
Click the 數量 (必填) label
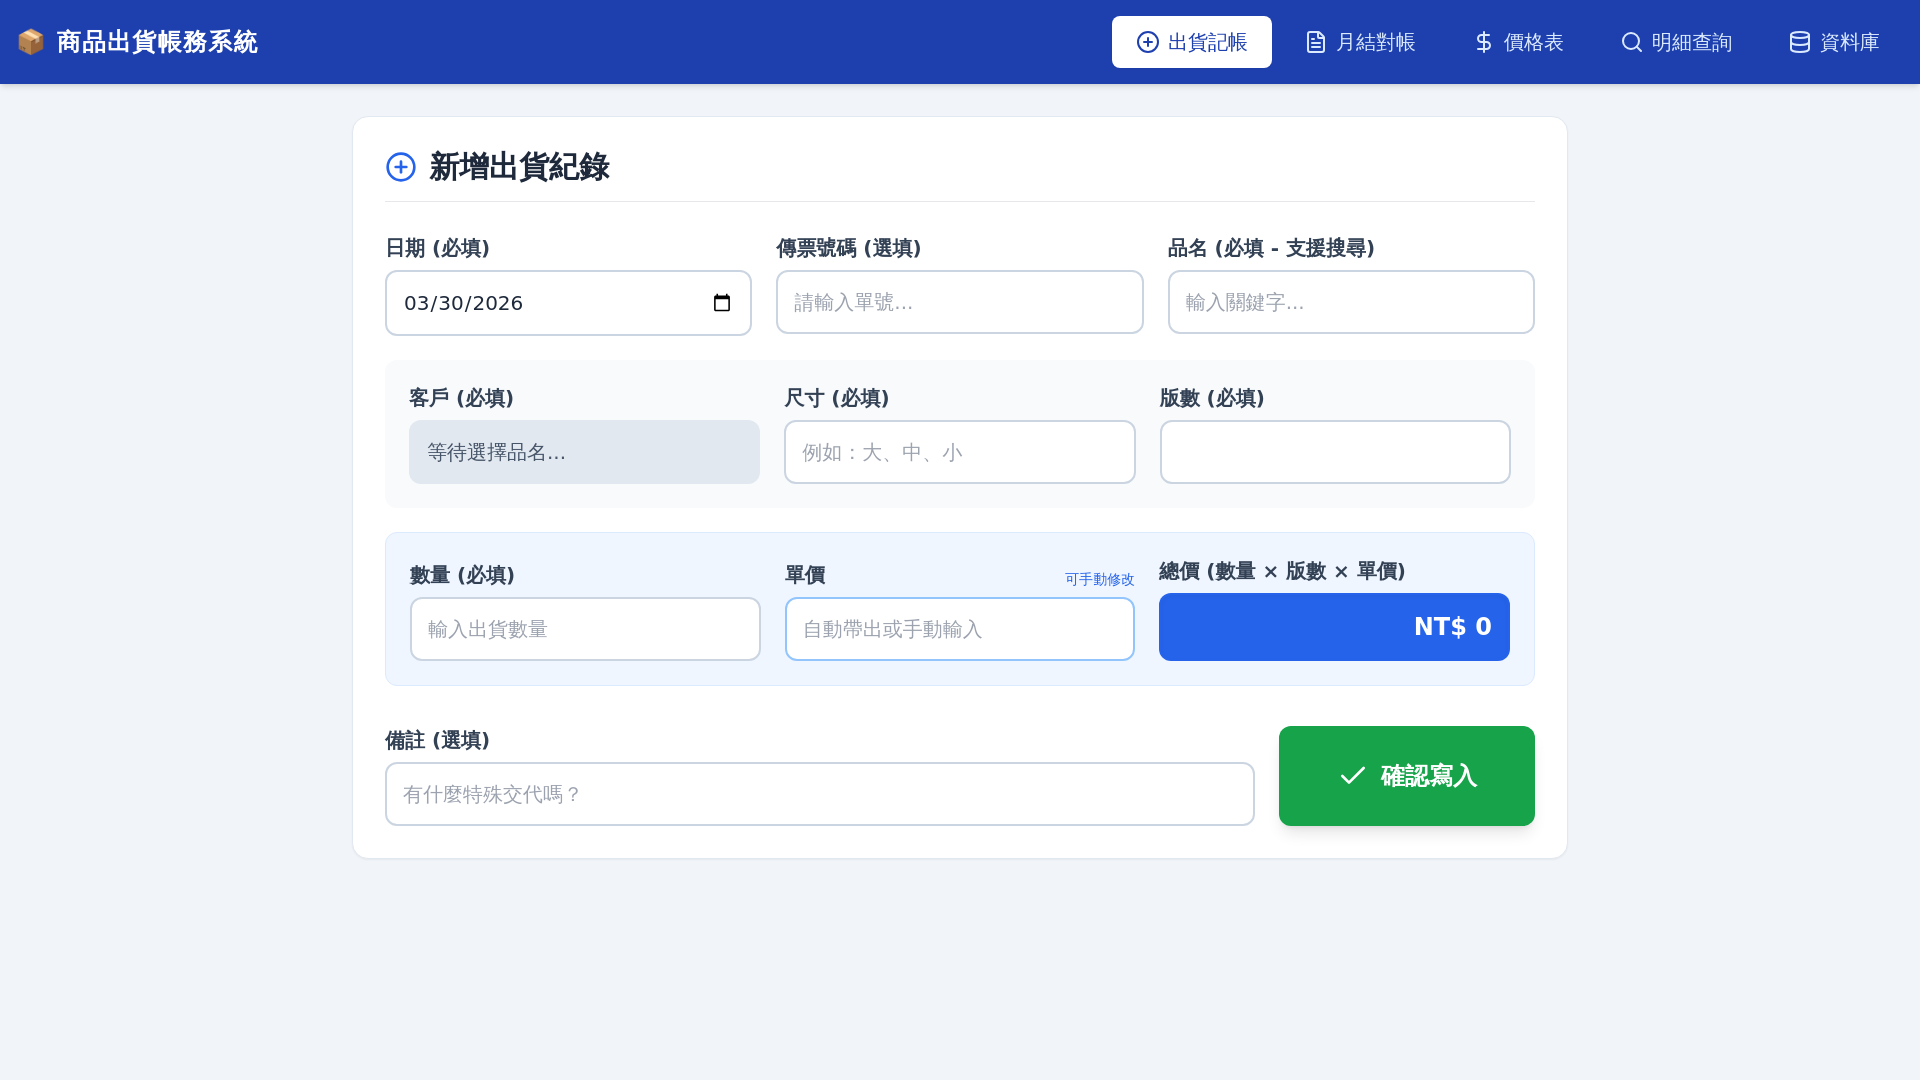[462, 575]
